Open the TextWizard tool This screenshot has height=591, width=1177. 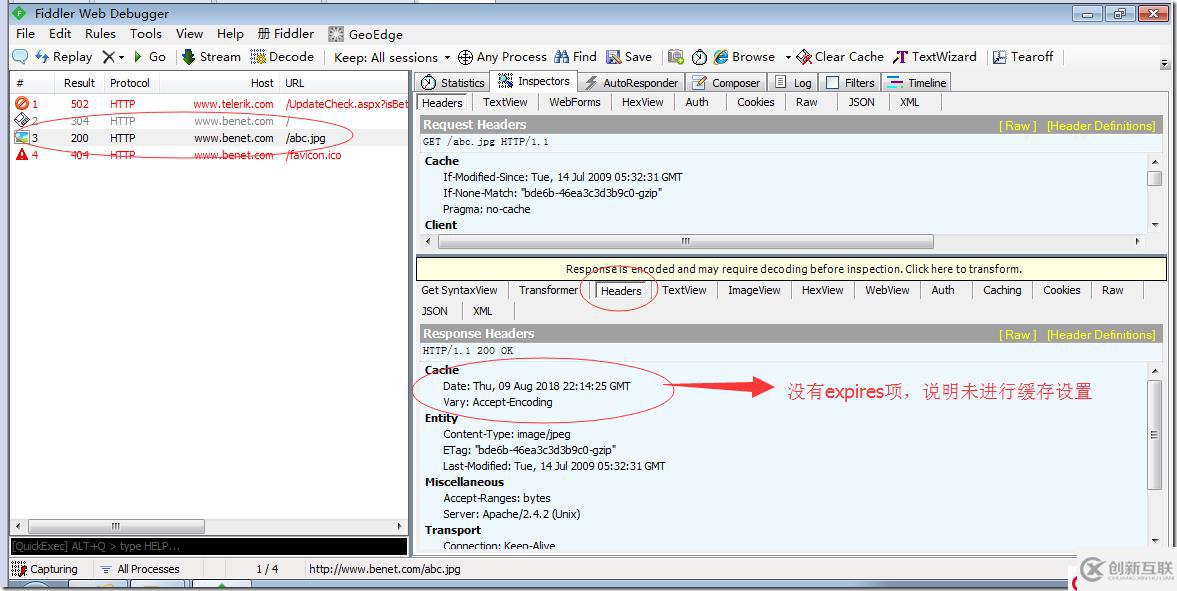tap(935, 57)
